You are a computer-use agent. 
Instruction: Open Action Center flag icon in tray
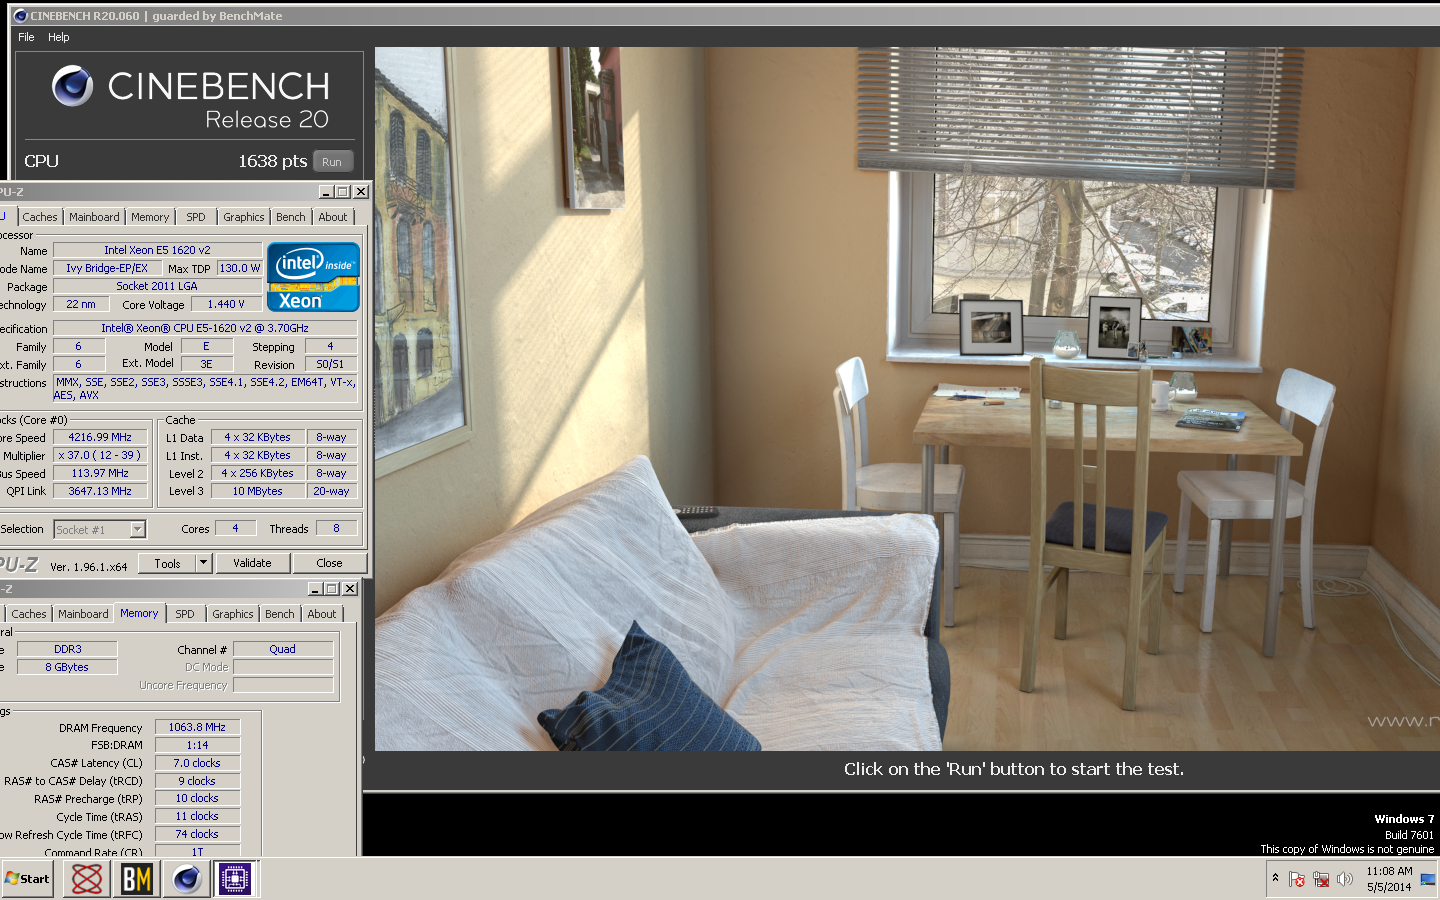(1297, 879)
